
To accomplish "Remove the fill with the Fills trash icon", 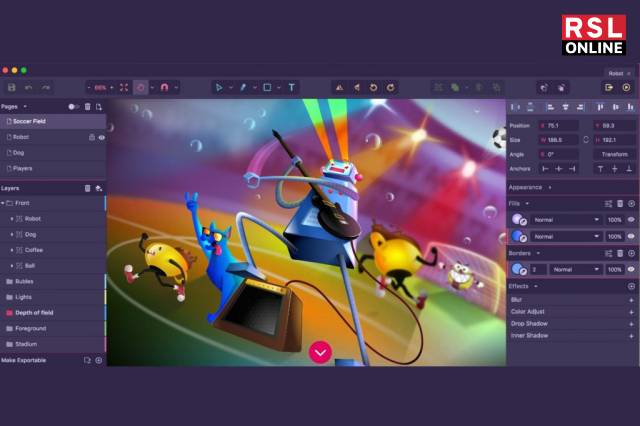I will 620,204.
